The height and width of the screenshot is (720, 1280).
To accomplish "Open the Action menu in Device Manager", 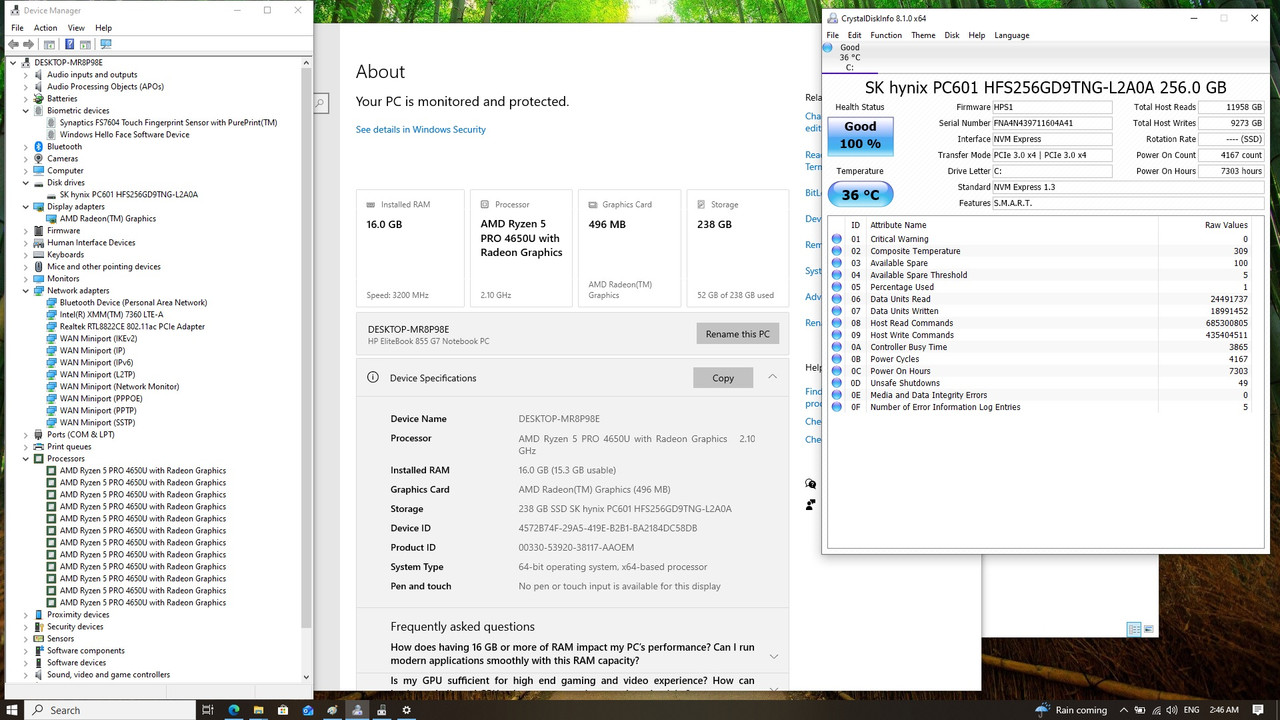I will [46, 28].
